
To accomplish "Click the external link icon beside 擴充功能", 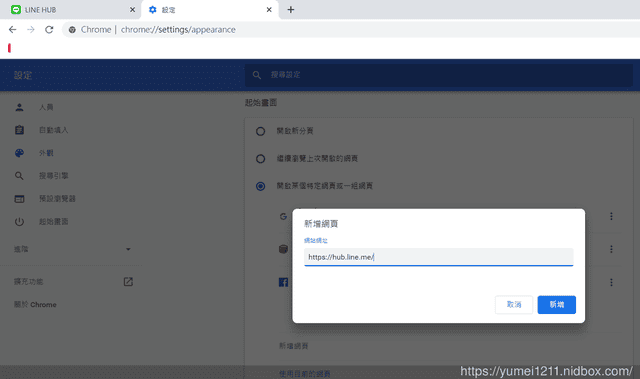I will coord(128,281).
